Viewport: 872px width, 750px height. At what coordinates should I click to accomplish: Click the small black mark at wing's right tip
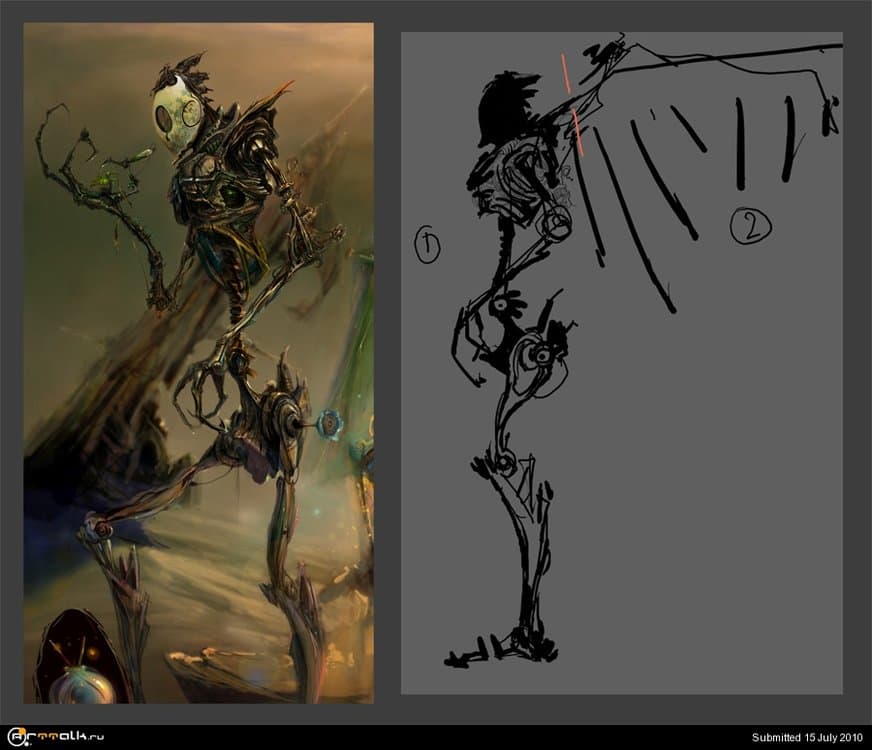pyautogui.click(x=829, y=119)
